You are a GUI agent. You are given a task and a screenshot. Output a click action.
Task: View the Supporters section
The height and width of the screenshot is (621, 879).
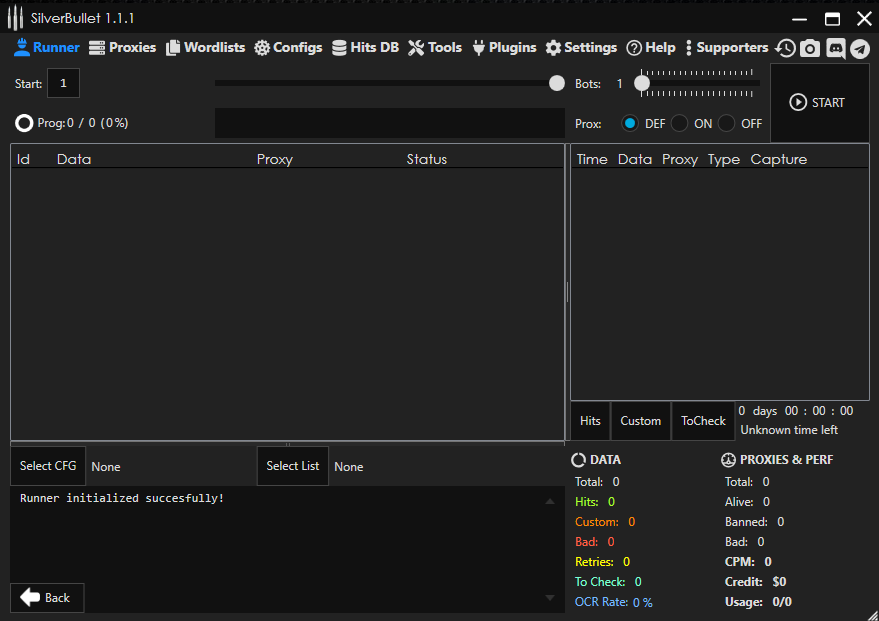727,48
